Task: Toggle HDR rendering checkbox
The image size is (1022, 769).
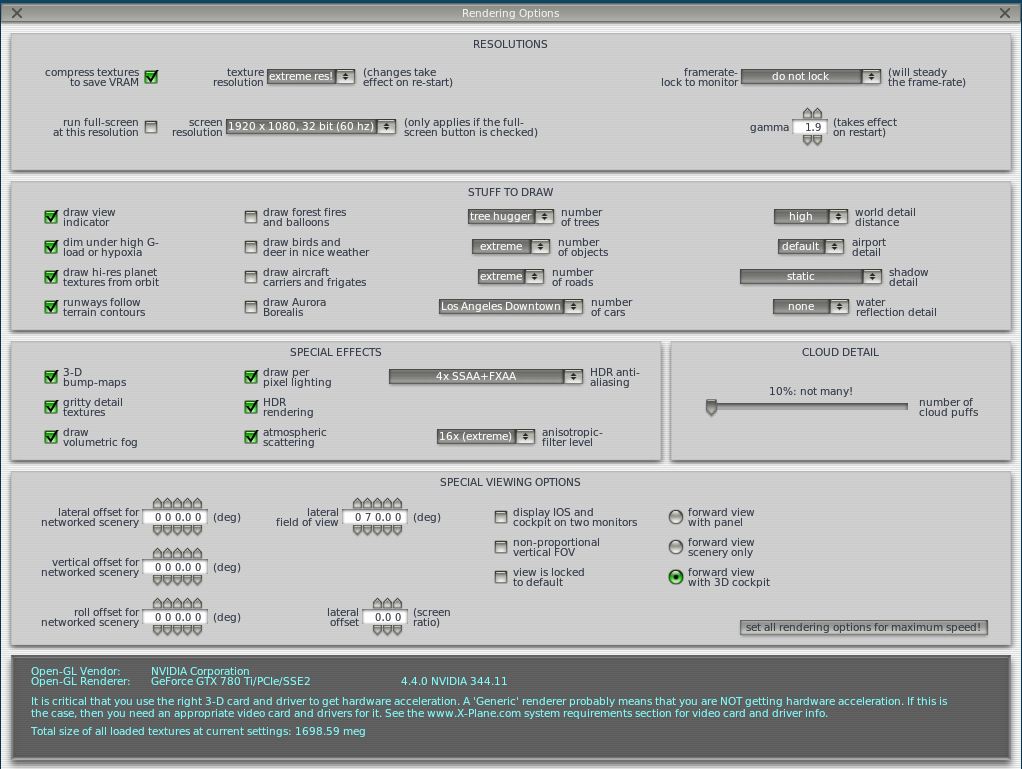Action: click(x=251, y=407)
